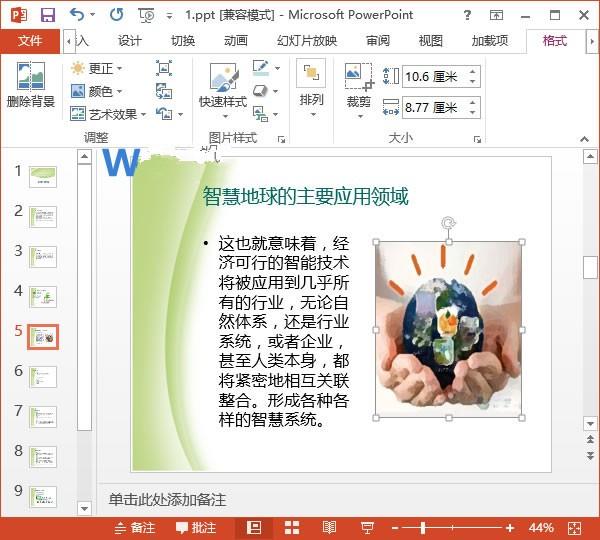Open 图片样式 dialog launcher
This screenshot has width=600, height=540.
pyautogui.click(x=282, y=139)
